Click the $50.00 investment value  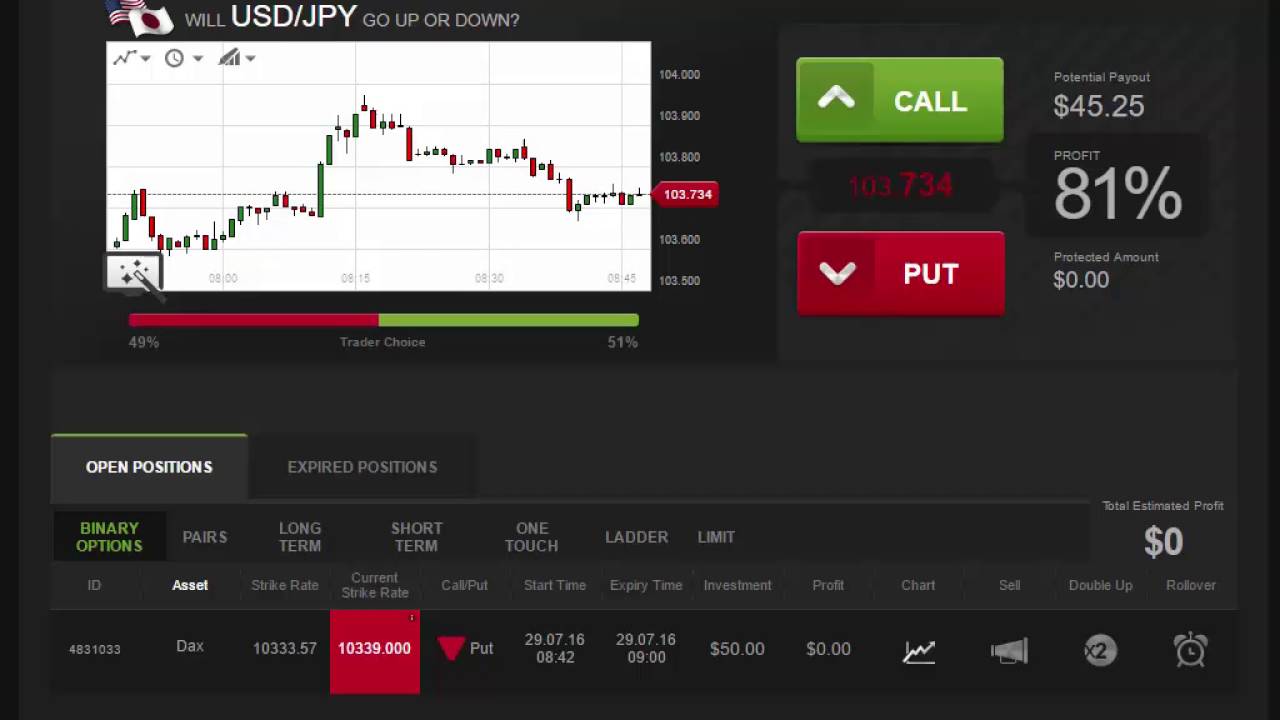click(737, 649)
